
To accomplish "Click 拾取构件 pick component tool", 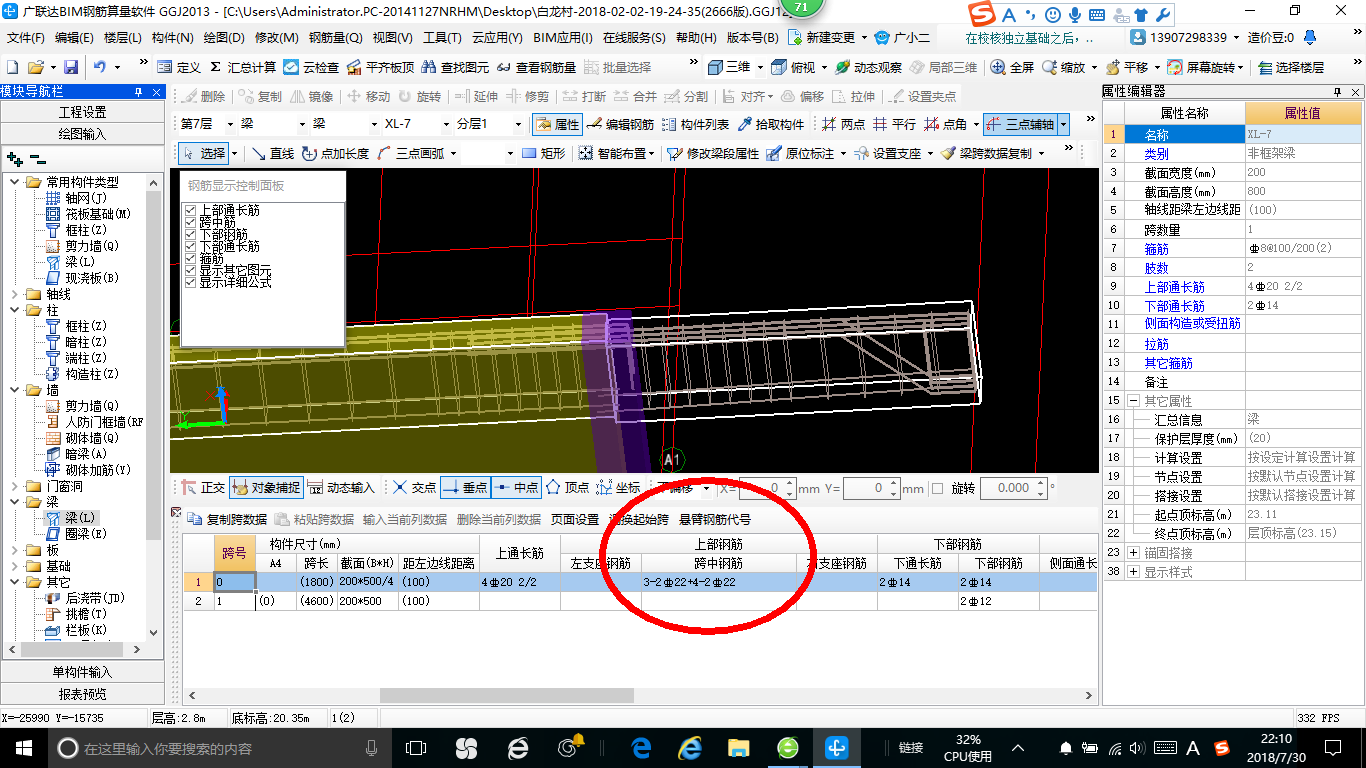I will point(771,124).
